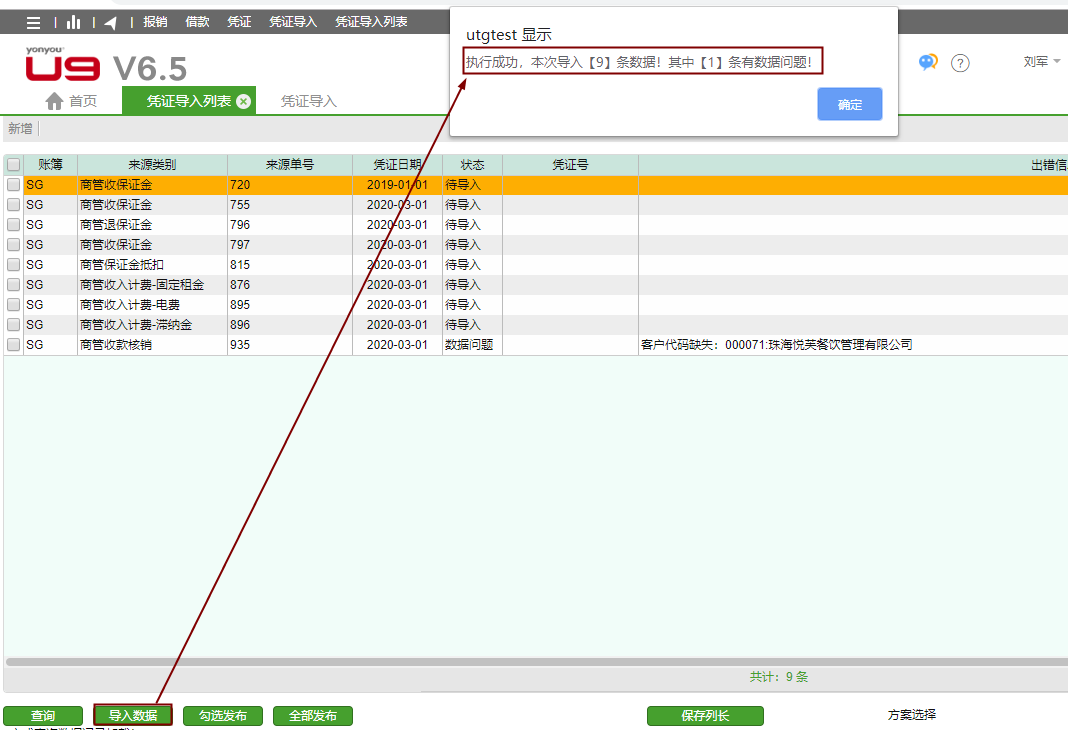Check the row with source number 720
This screenshot has height=730, width=1068.
point(13,185)
